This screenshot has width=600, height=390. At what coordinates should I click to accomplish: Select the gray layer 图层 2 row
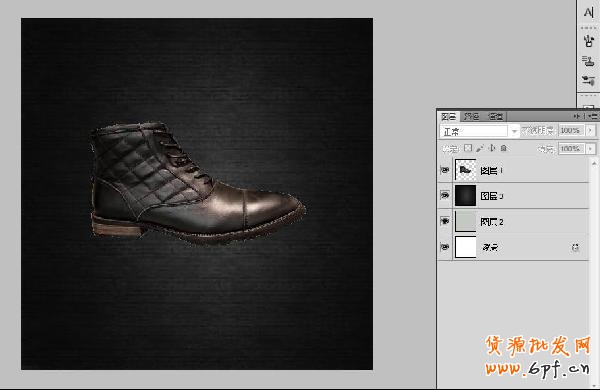513,222
